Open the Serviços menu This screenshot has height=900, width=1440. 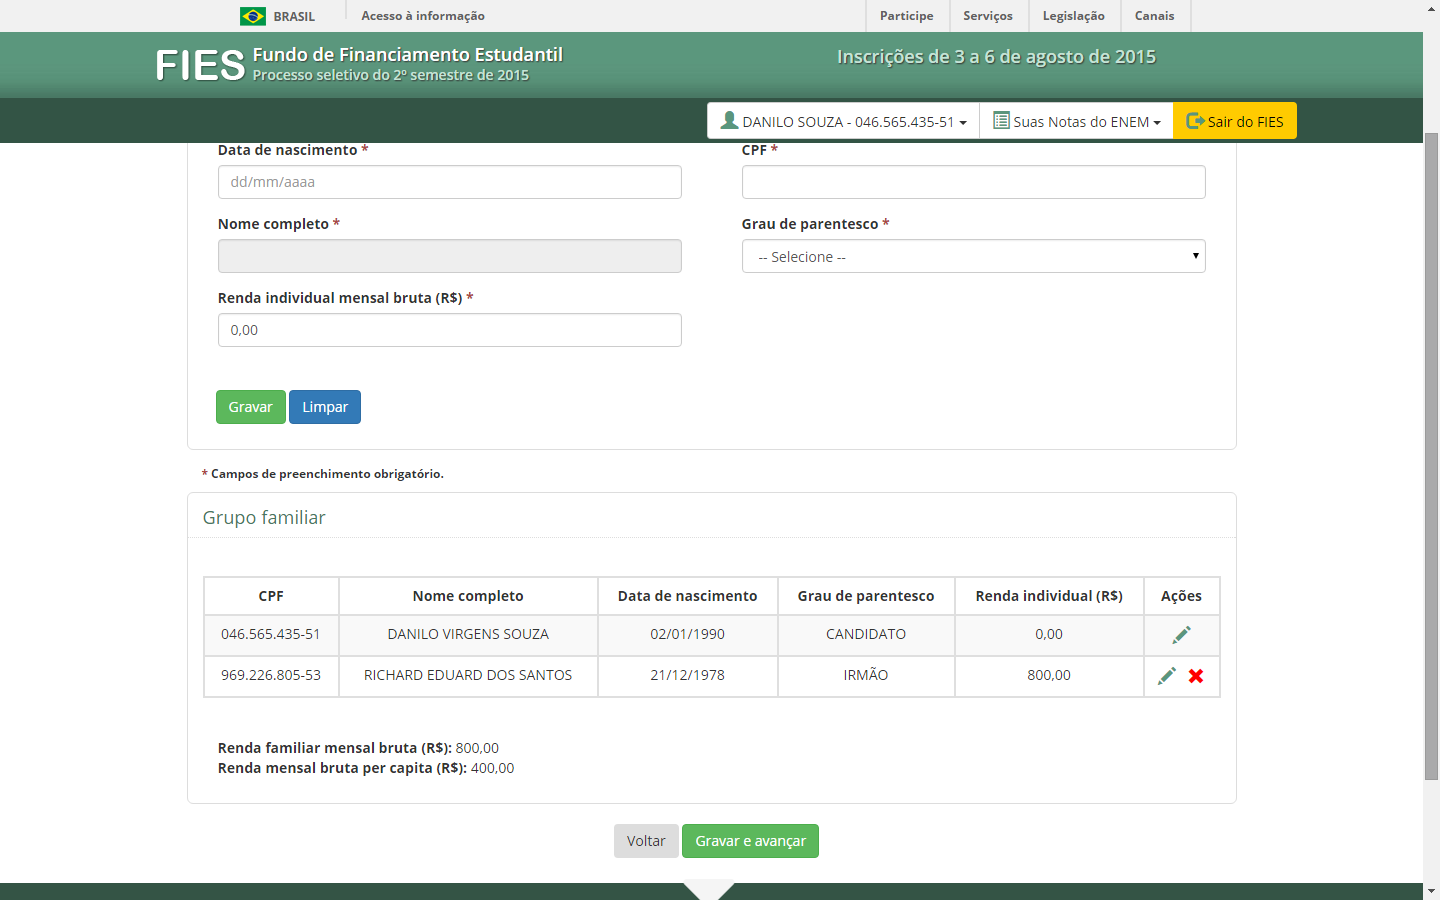pyautogui.click(x=988, y=16)
